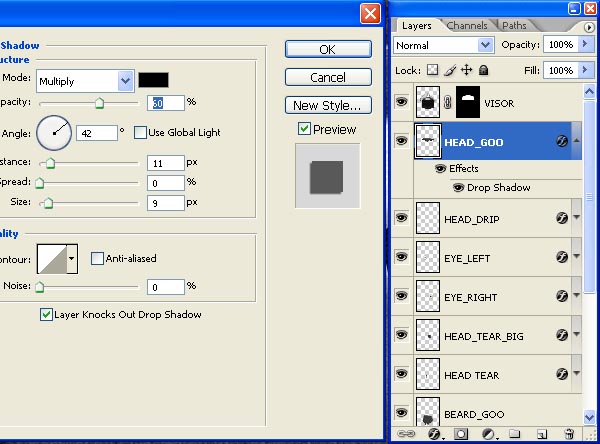The image size is (600, 444).
Task: Click link layers icon at panel bottom
Action: [406, 434]
